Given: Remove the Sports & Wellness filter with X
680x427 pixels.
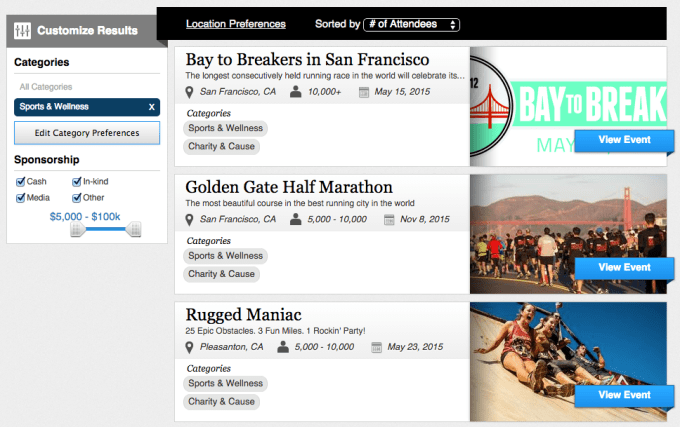Looking at the screenshot, I should coord(152,107).
